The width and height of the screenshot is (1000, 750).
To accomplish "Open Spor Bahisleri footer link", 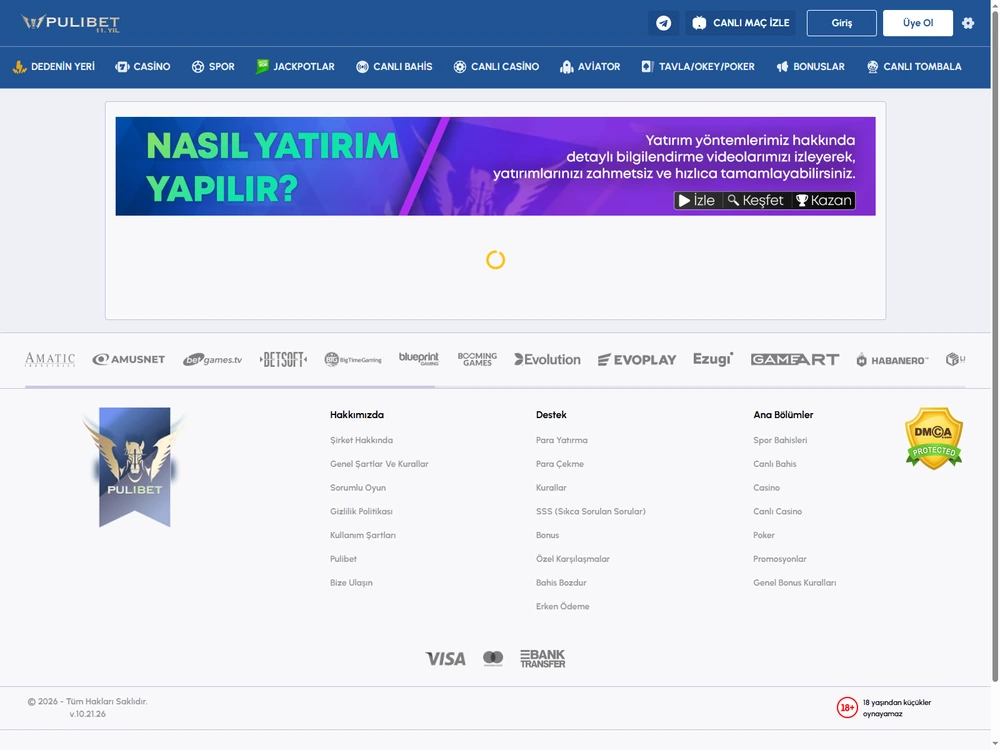I will [x=780, y=440].
